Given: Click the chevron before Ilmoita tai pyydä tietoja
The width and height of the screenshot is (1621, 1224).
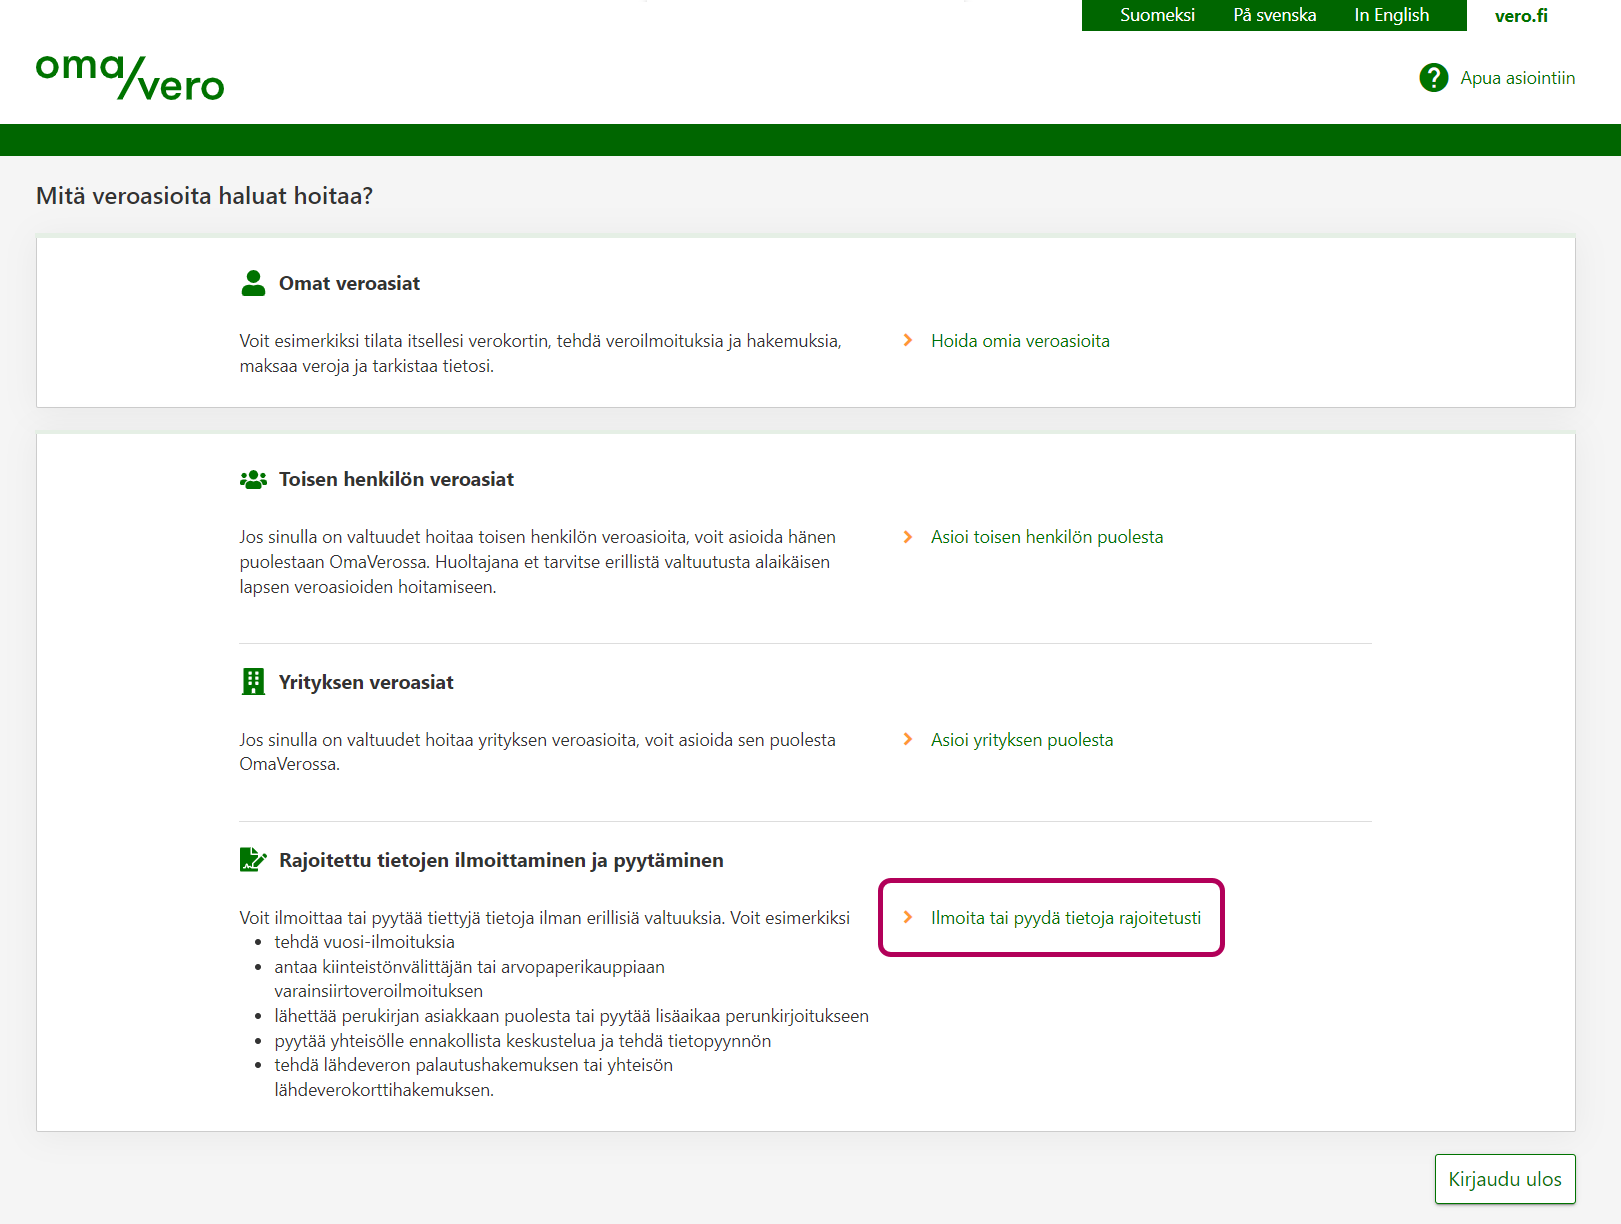Looking at the screenshot, I should pos(908,918).
